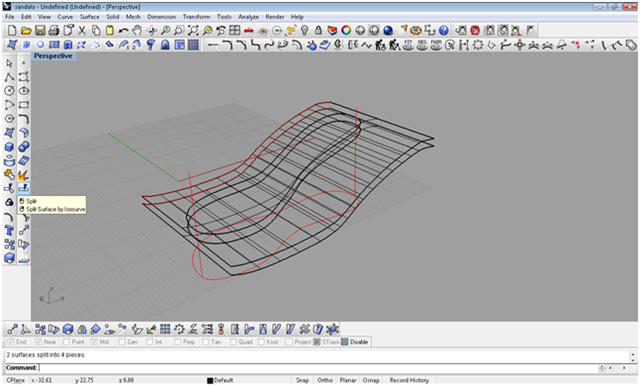Open the Render menu

pos(275,17)
